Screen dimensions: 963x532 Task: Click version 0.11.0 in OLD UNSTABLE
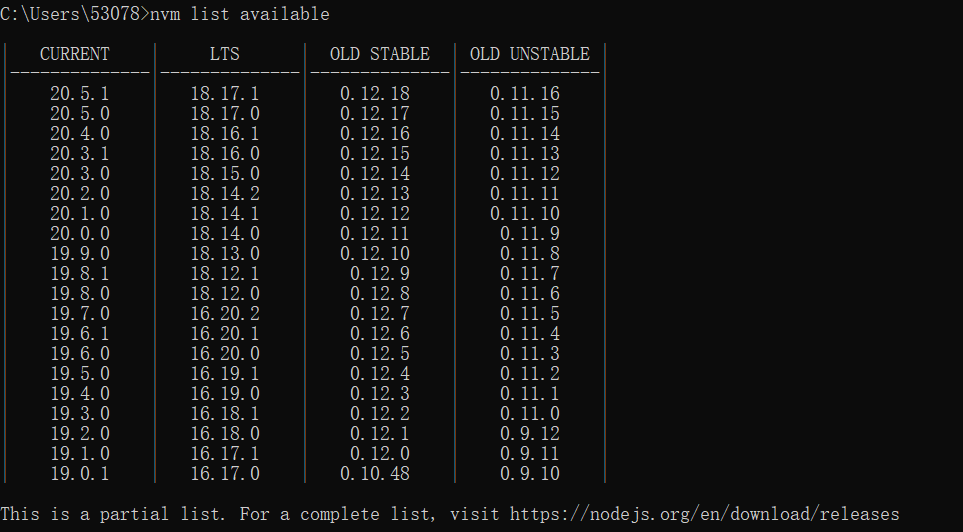click(530, 414)
